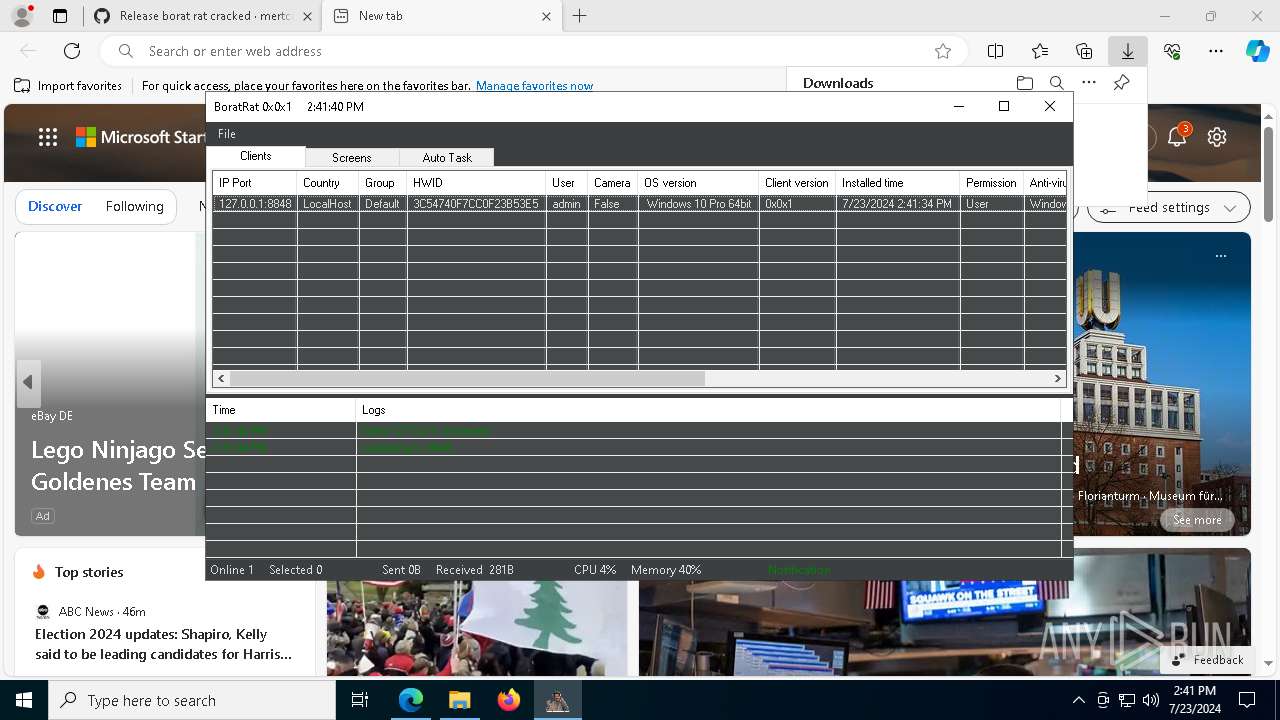The height and width of the screenshot is (720, 1280).
Task: Select the Following feed tab
Action: click(134, 206)
